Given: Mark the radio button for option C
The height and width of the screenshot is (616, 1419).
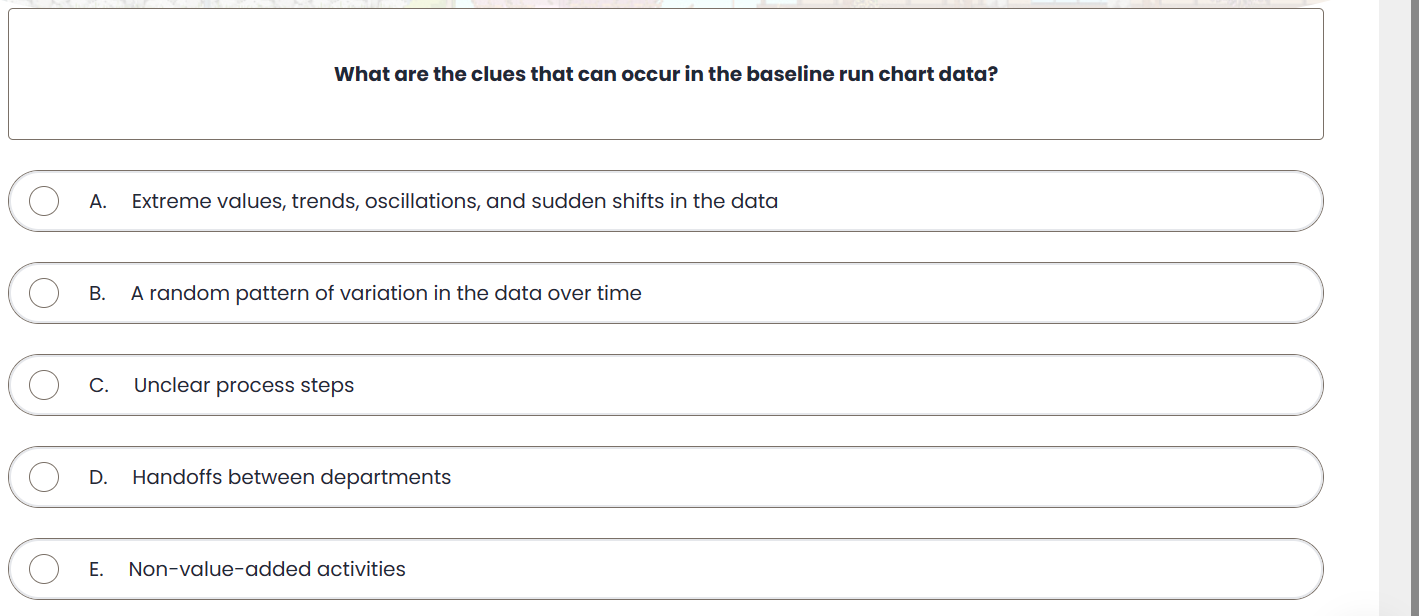Looking at the screenshot, I should pyautogui.click(x=43, y=385).
